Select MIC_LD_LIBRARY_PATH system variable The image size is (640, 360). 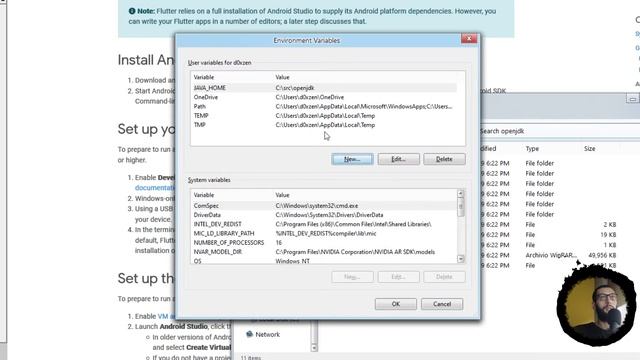click(x=324, y=233)
